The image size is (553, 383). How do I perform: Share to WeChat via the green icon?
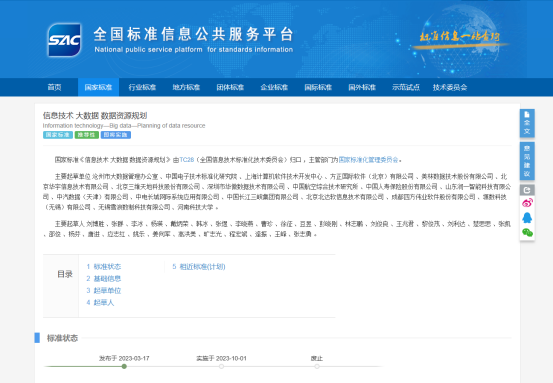527,232
